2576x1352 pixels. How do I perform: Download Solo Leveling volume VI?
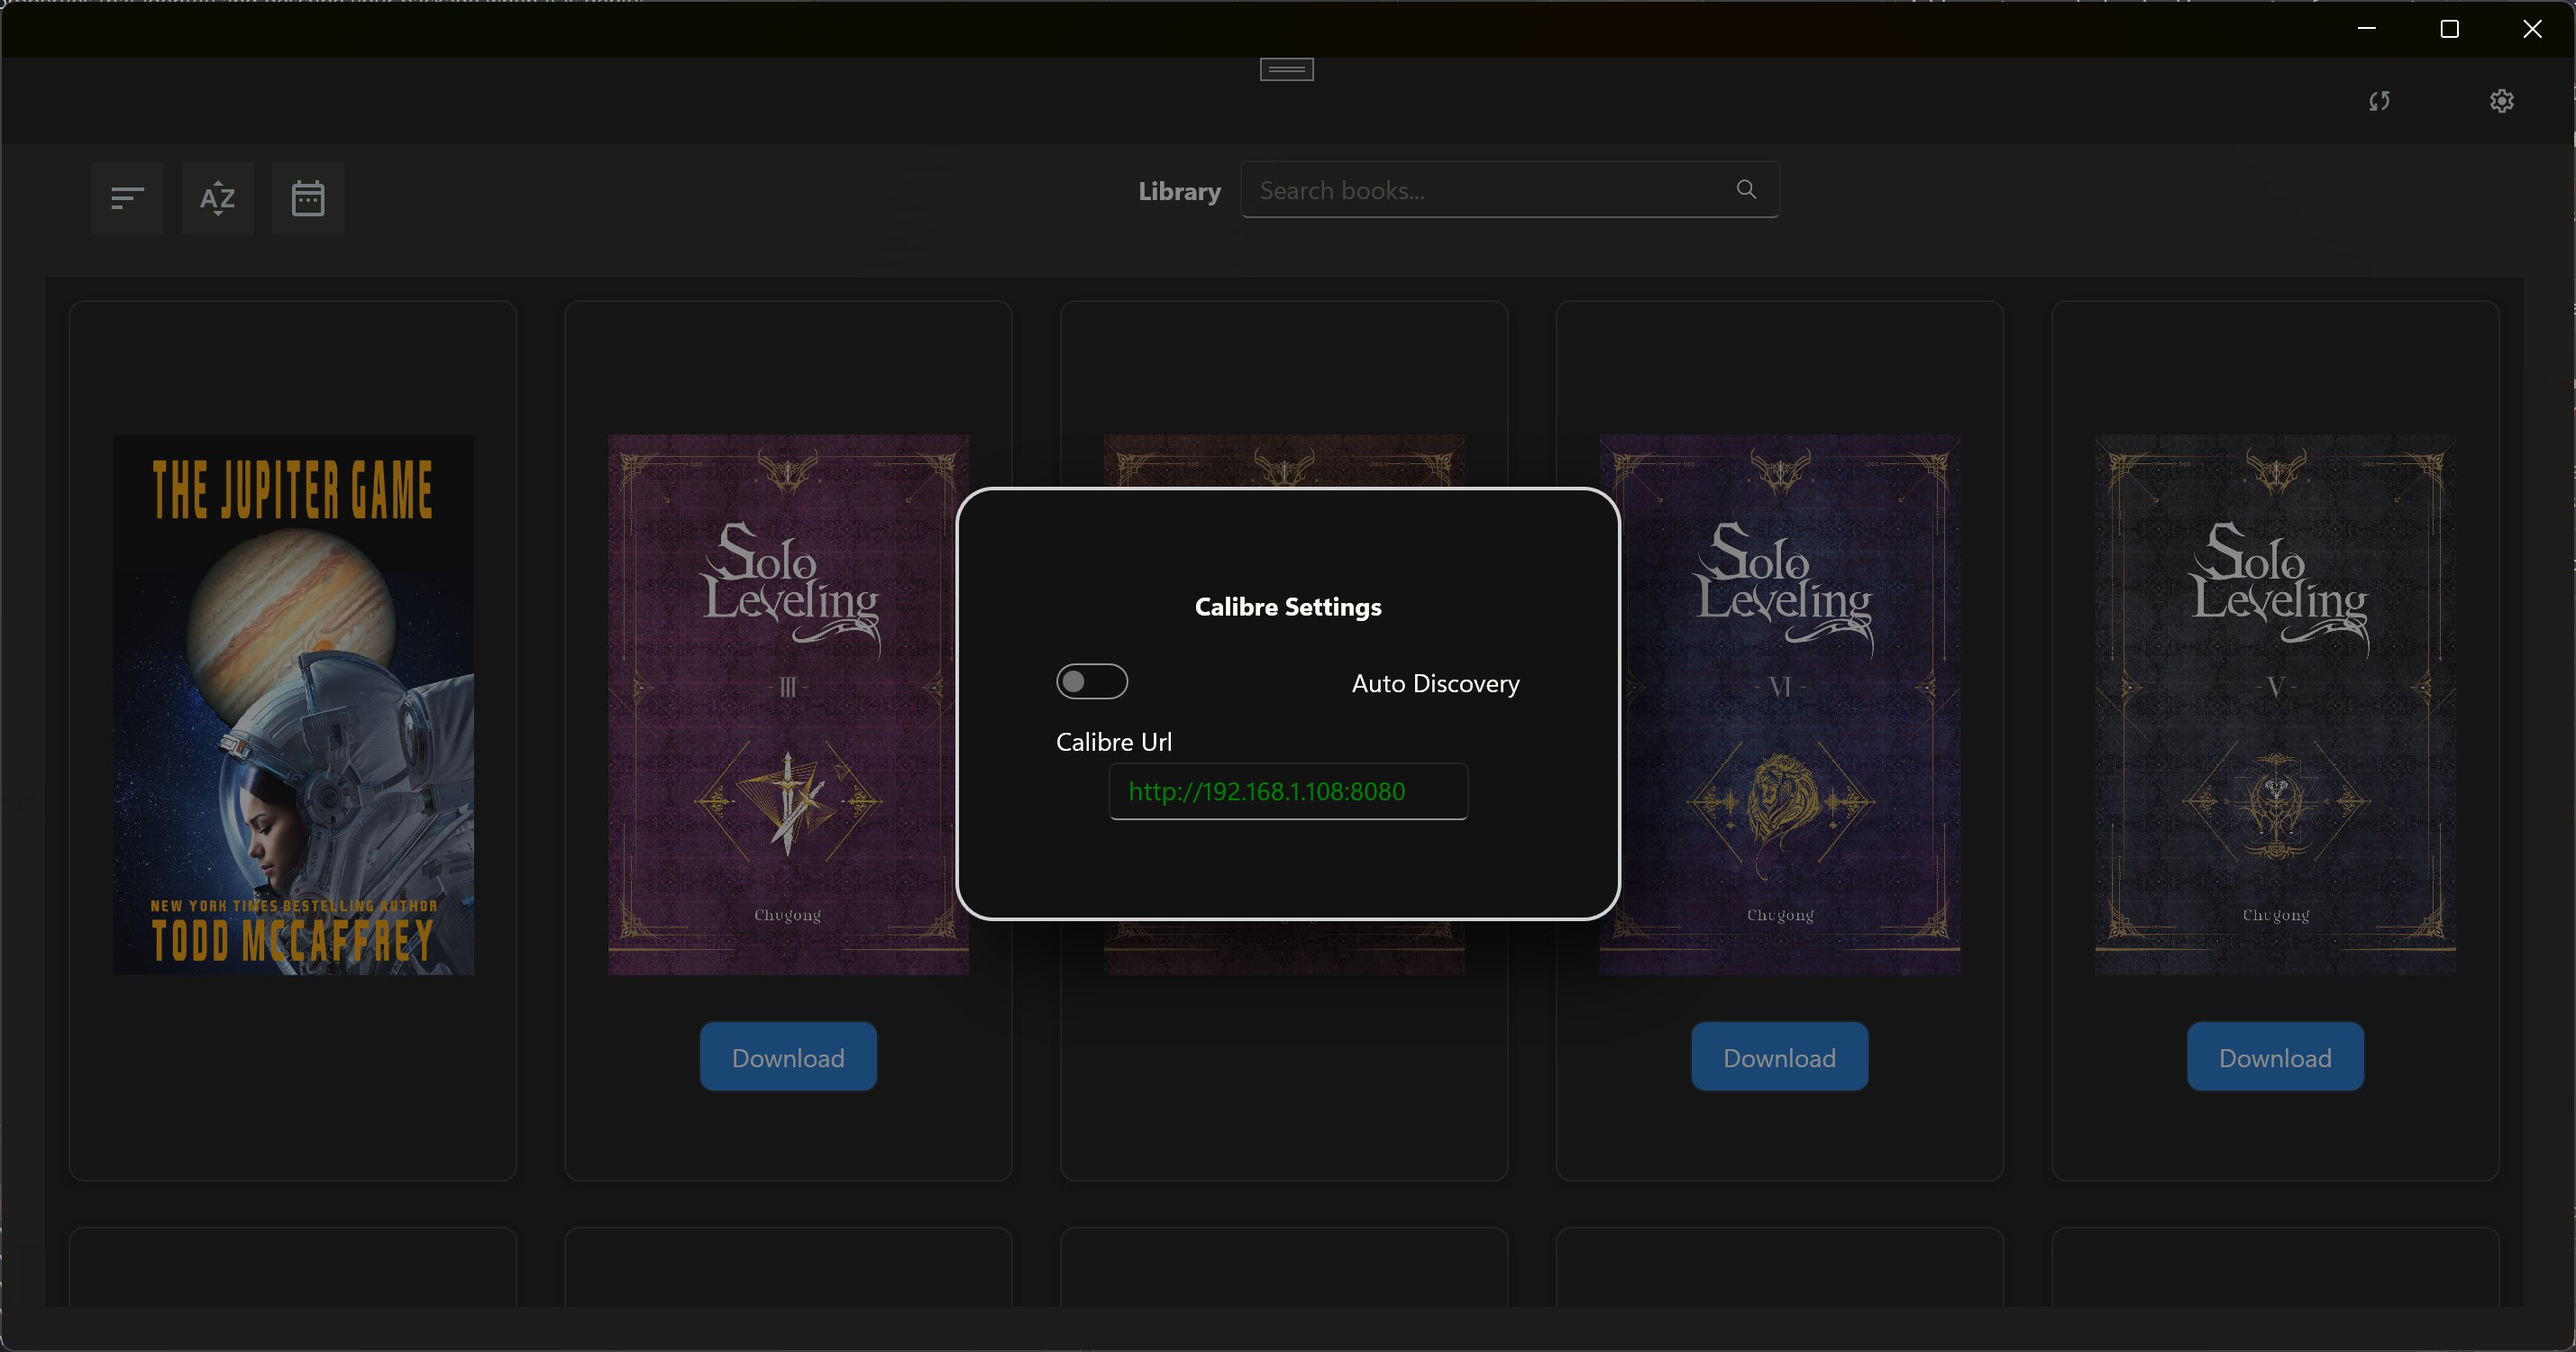tap(1780, 1056)
